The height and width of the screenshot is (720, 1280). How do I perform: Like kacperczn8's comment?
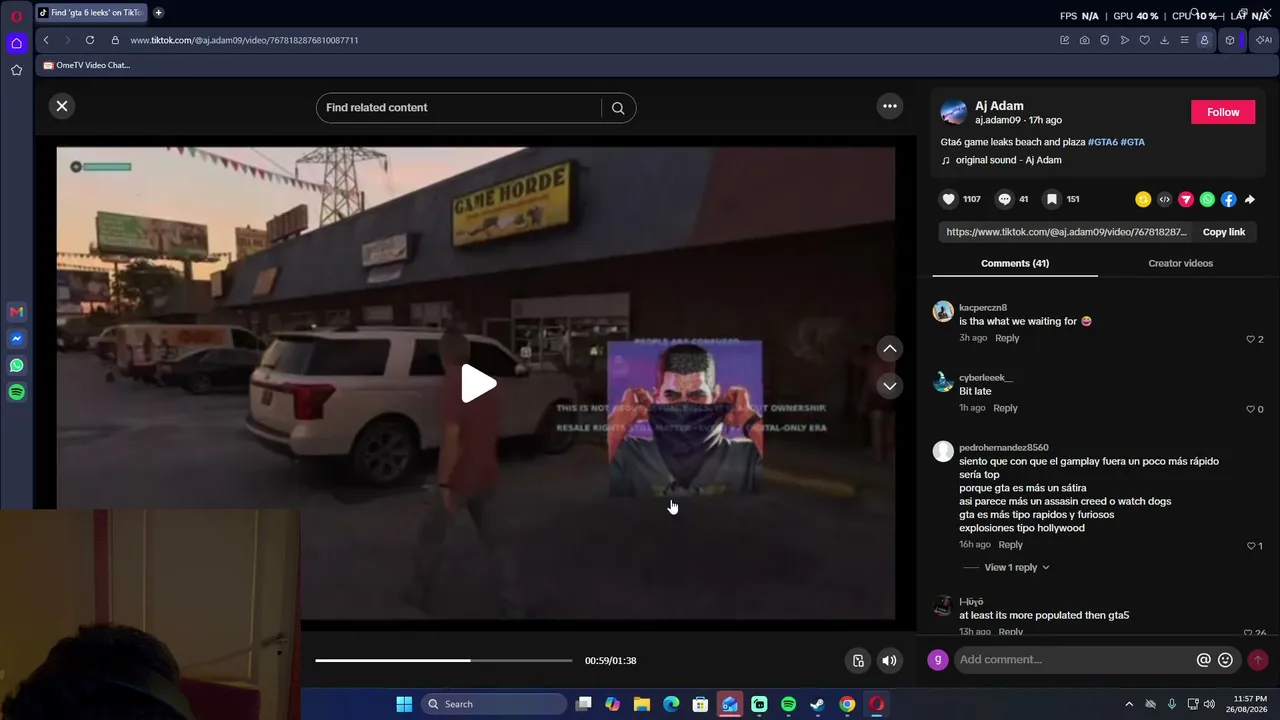pyautogui.click(x=1250, y=339)
